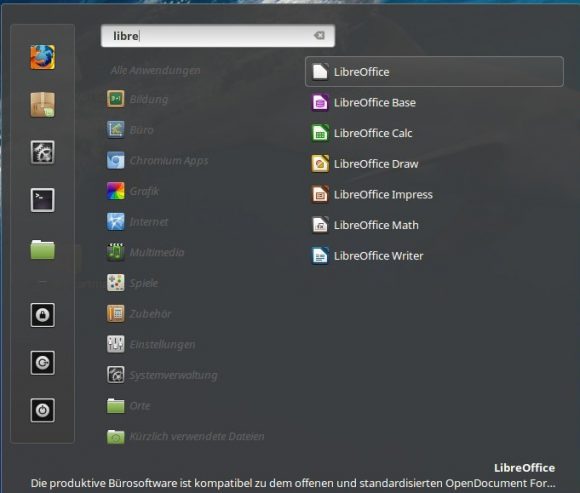Launch Firefox from the favorites sidebar

(43, 57)
